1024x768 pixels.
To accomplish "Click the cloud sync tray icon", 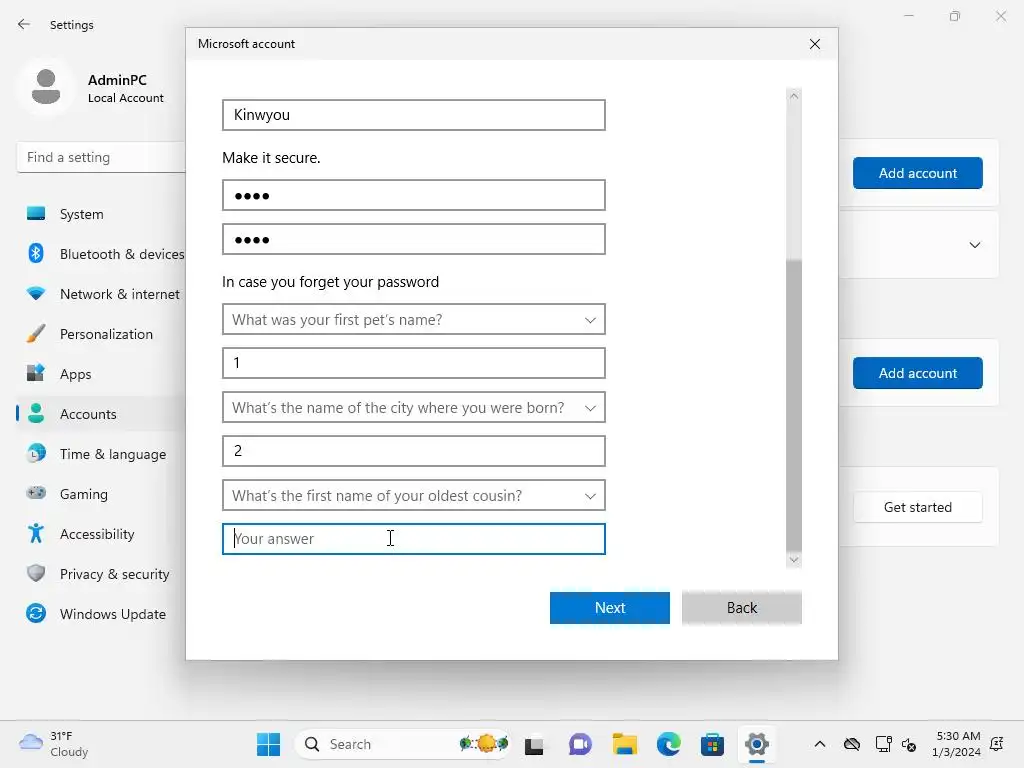I will 852,744.
